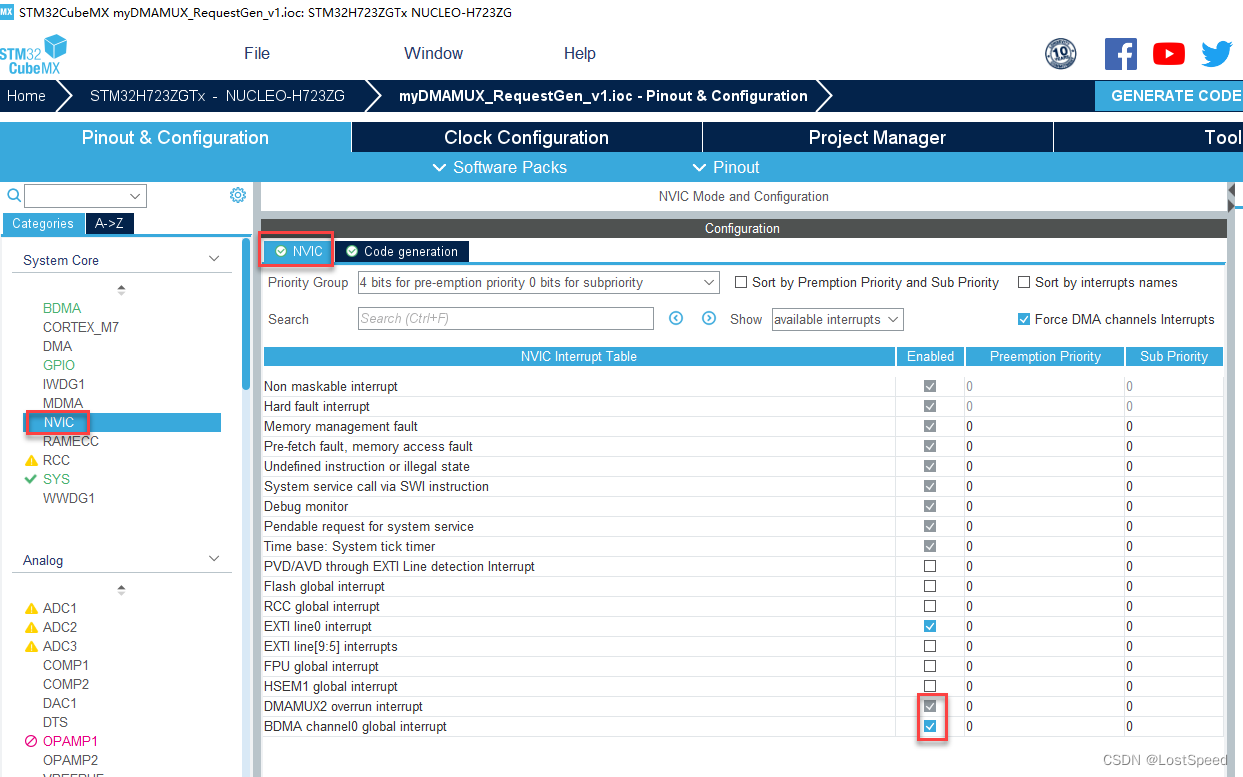Click the STM32CubeMX title bar app icon

(x=7, y=11)
